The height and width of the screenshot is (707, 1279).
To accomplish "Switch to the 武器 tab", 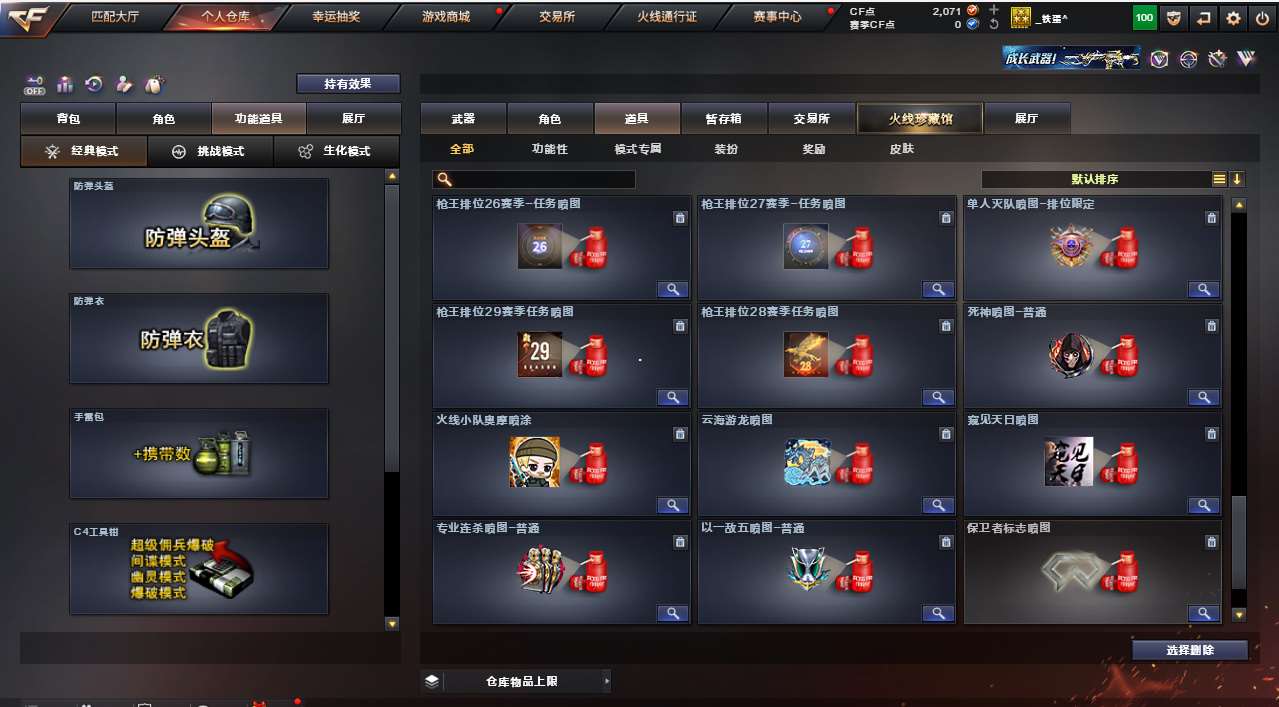I will (463, 118).
